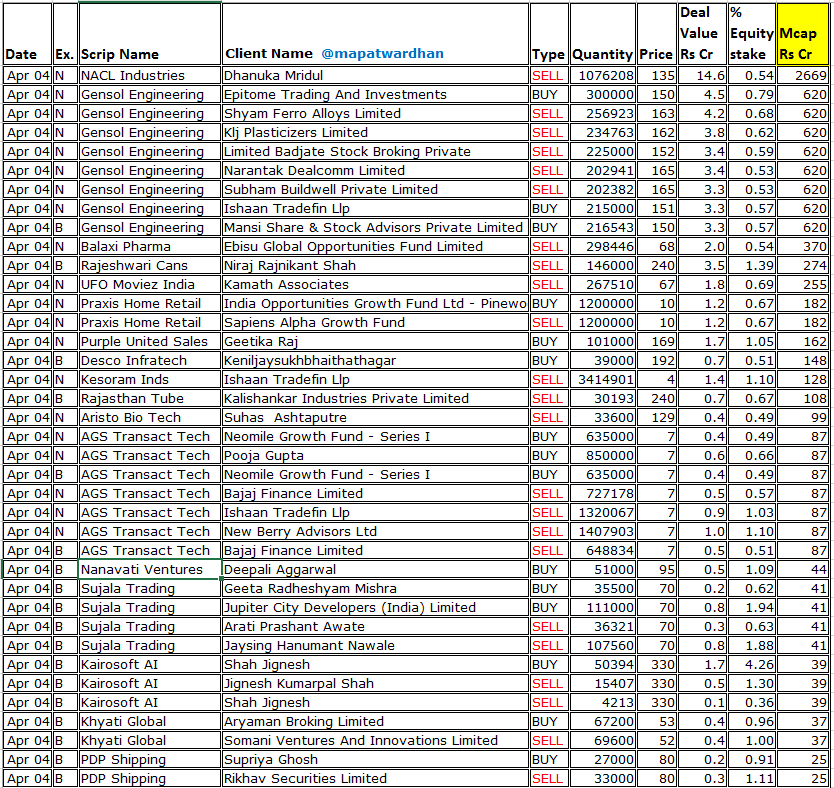Select Shyam Ferro Alloys Limited cell

coord(375,114)
